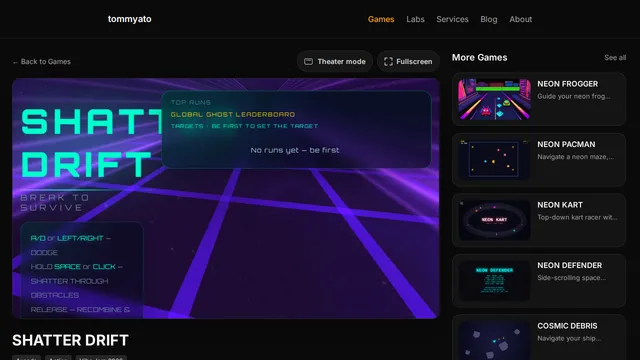Click the SHATTER DRIFT heading below game
Image resolution: width=640 pixels, height=360 pixels.
point(70,340)
